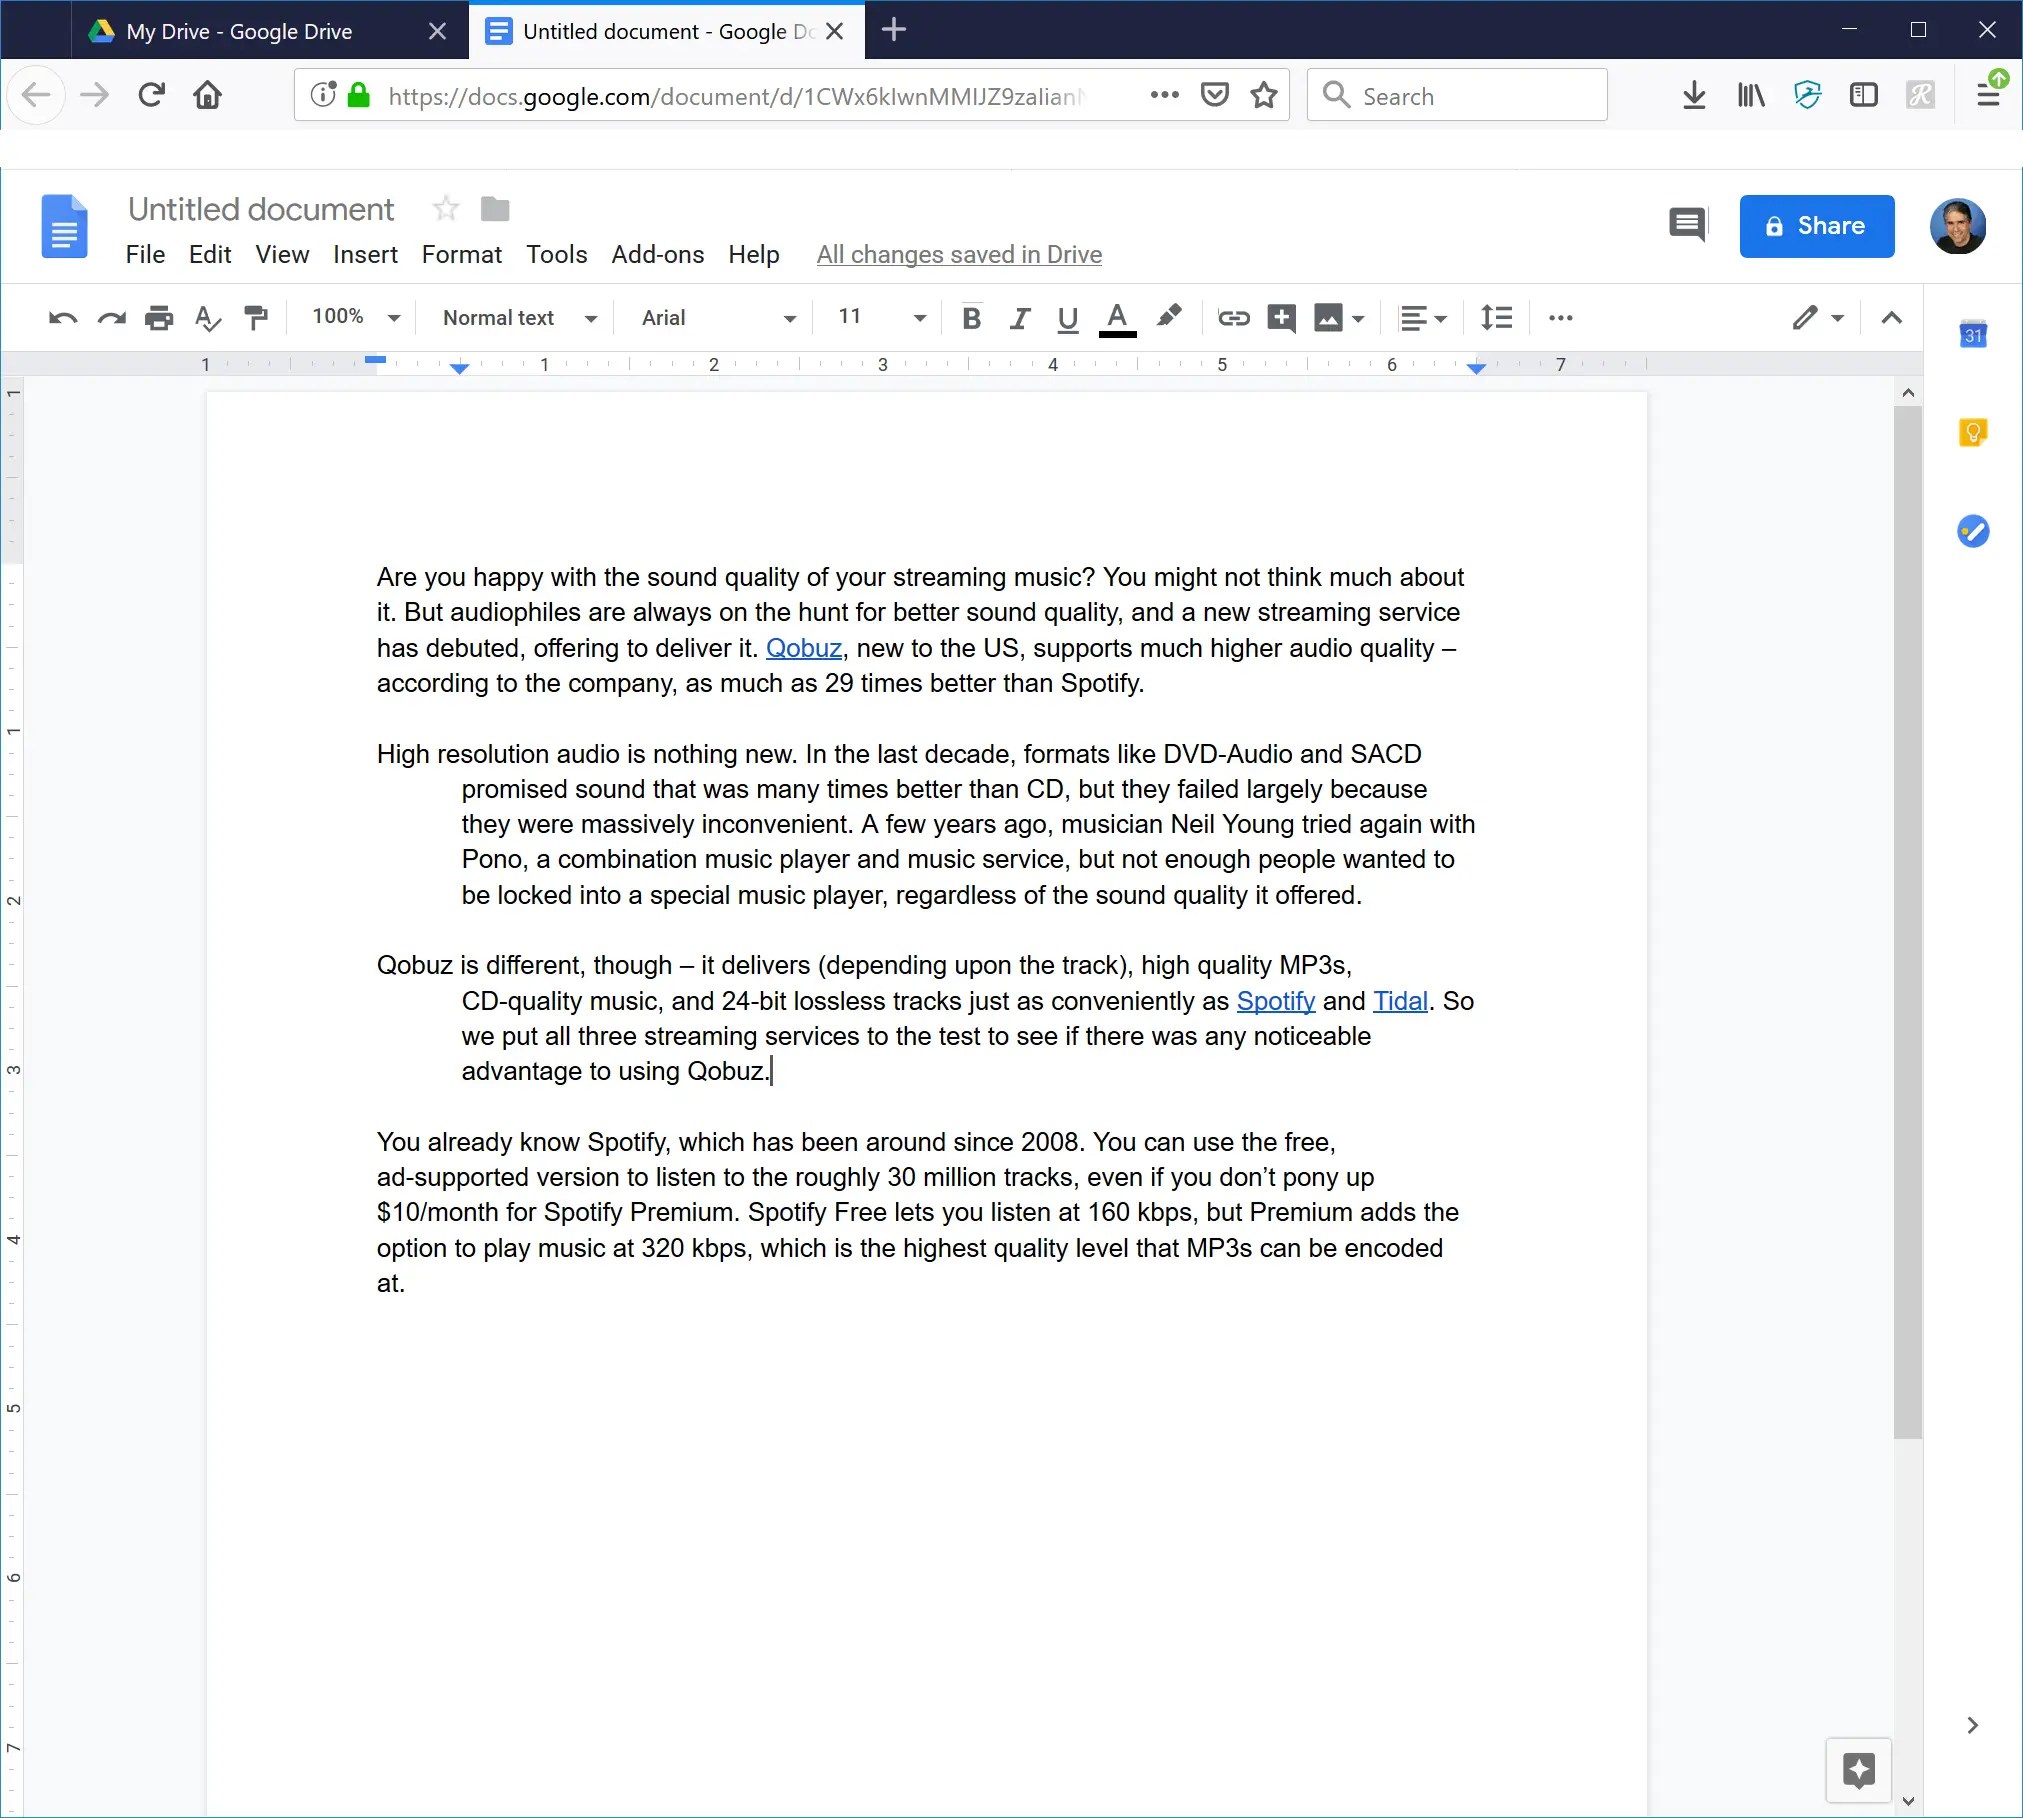Open the Format menu
The width and height of the screenshot is (2023, 1818).
(461, 255)
